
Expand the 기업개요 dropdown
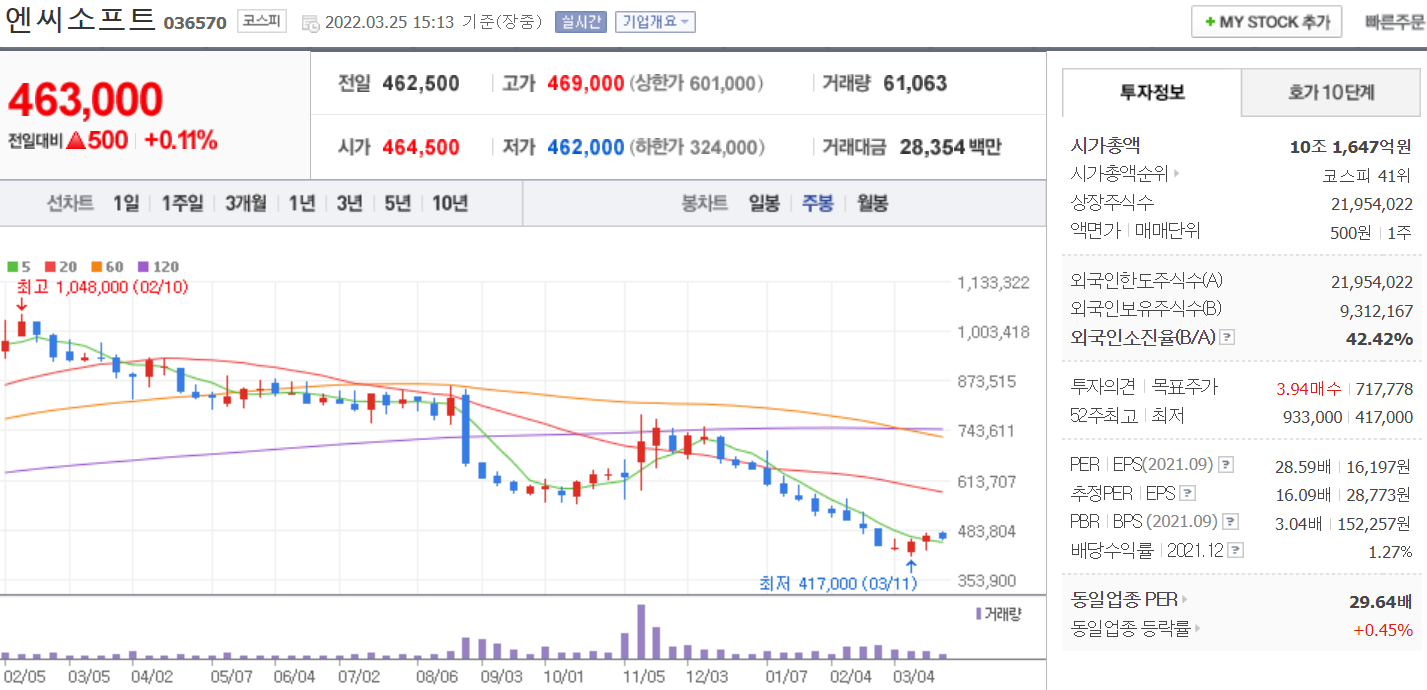pos(655,22)
